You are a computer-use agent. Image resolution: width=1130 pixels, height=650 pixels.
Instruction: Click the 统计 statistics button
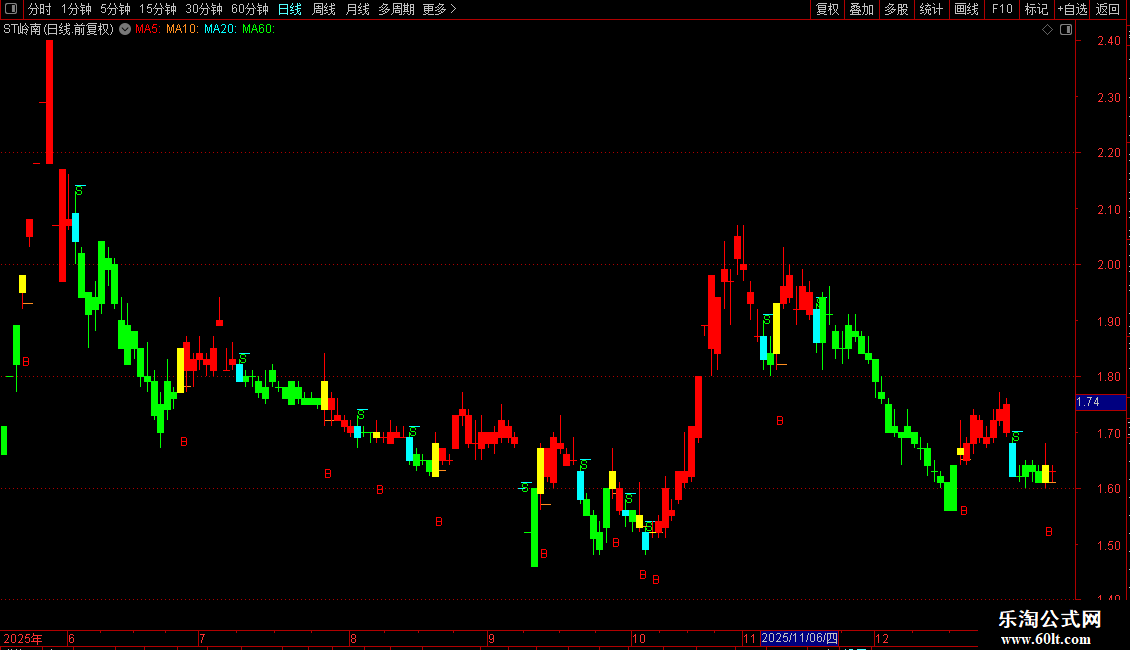pos(931,9)
